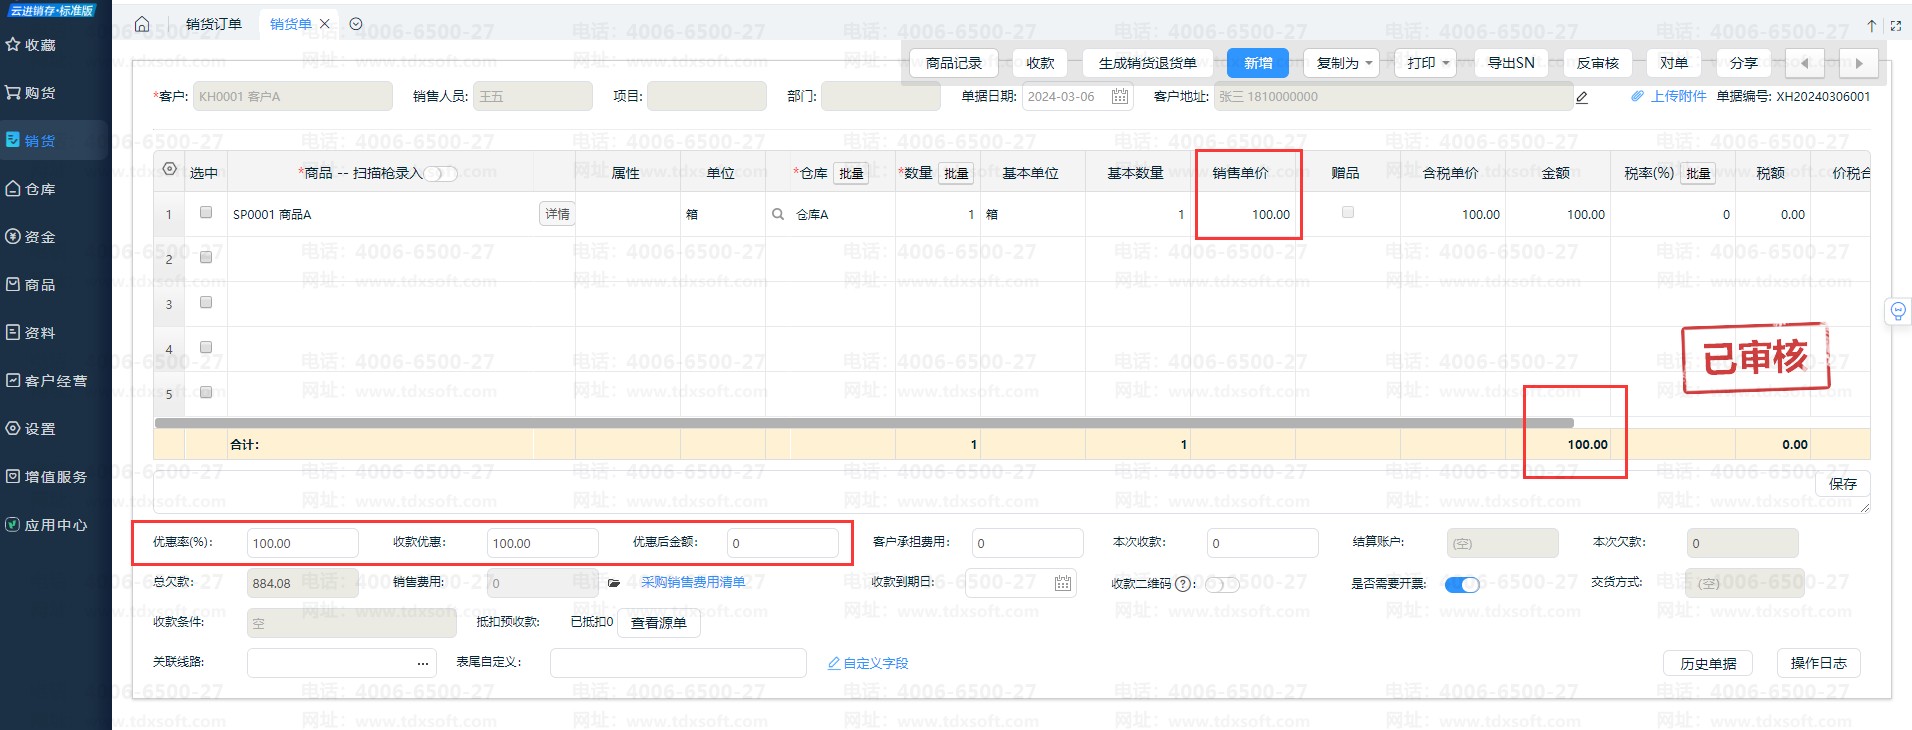
Task: Open 仓库 in left sidebar
Action: pos(40,189)
